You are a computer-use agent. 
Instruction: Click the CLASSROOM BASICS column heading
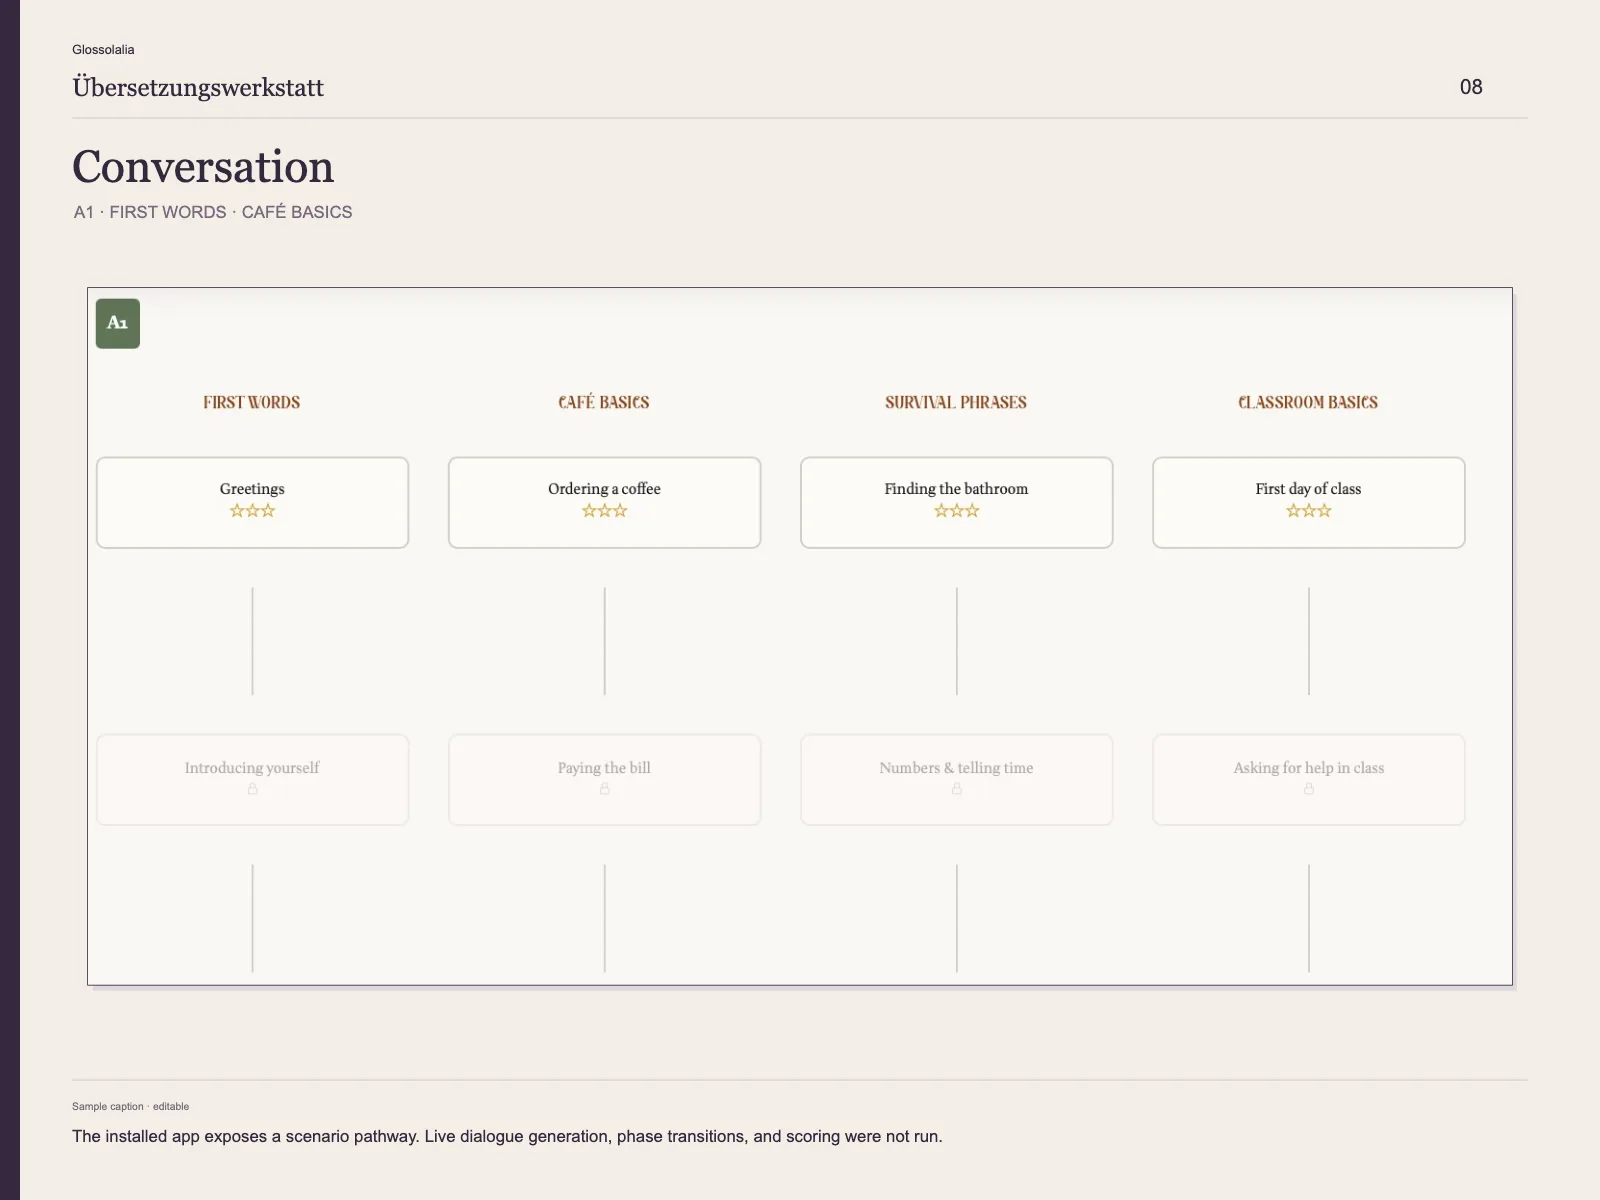(1308, 402)
